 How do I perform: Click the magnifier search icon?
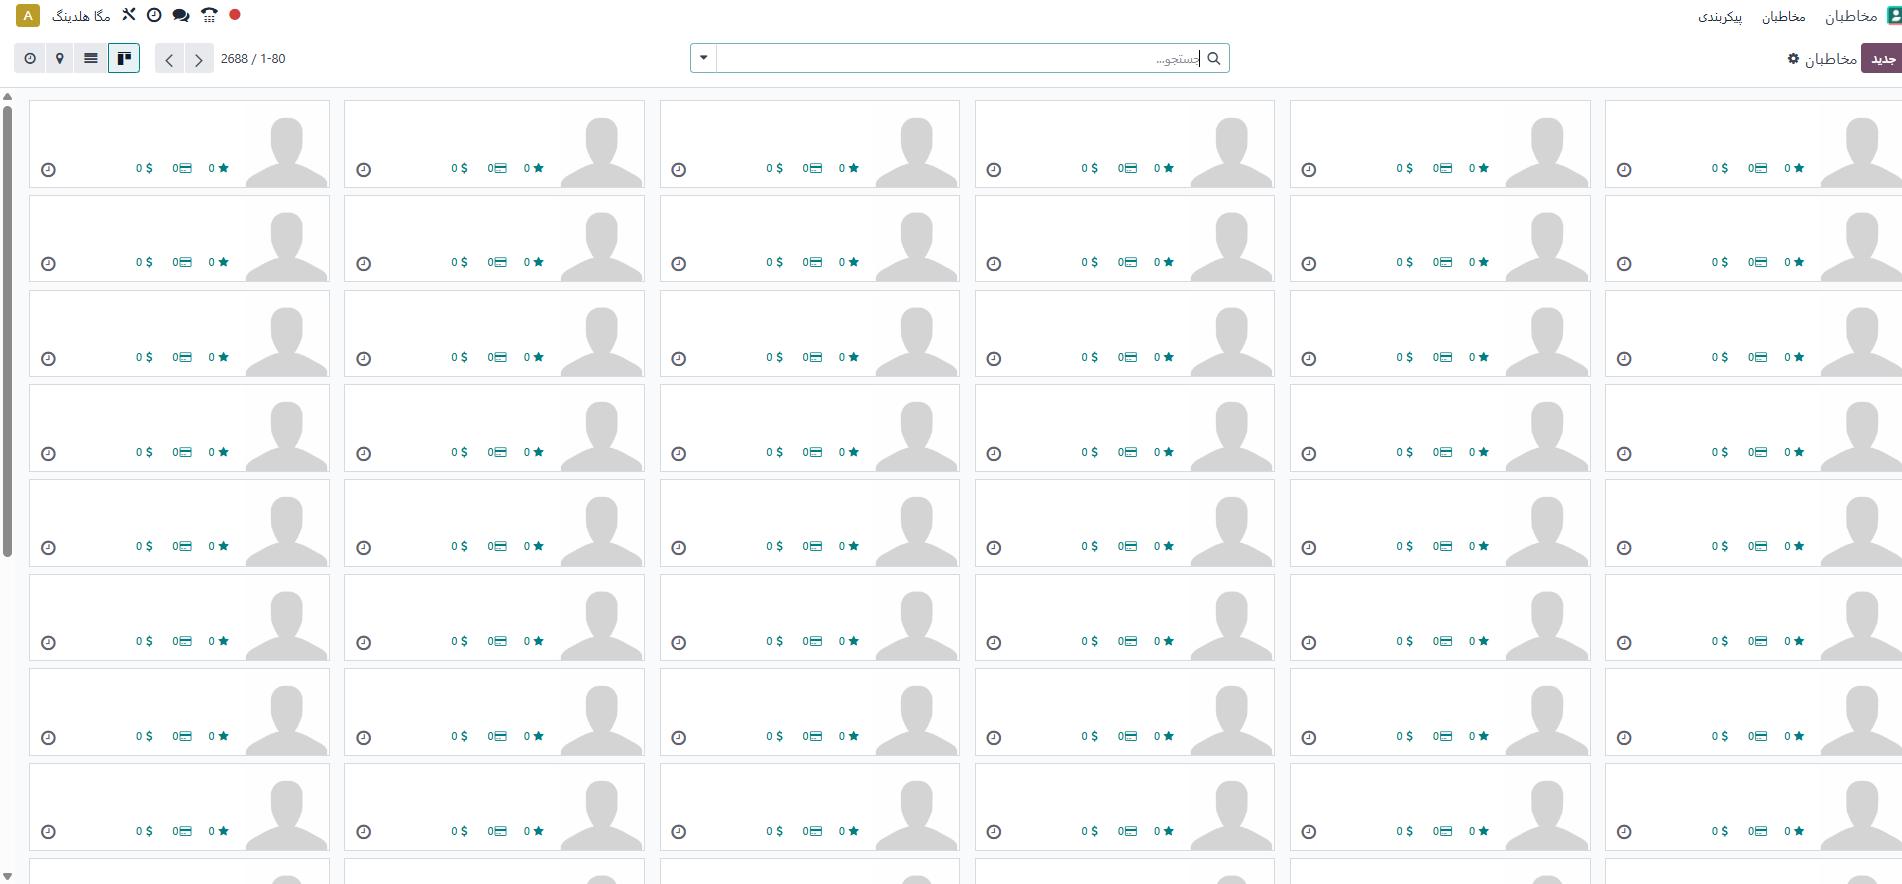click(x=1214, y=59)
